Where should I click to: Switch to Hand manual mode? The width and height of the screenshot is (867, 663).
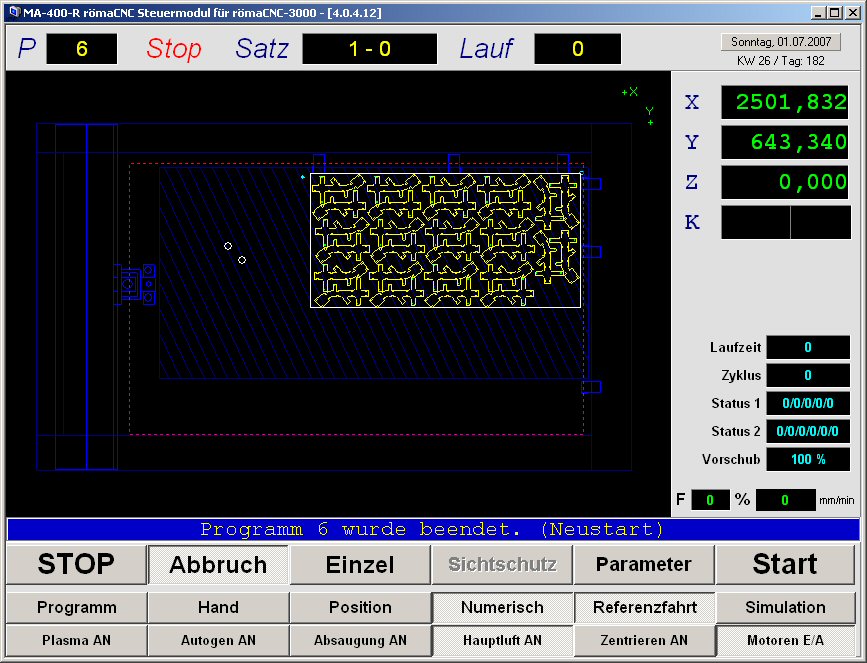218,607
